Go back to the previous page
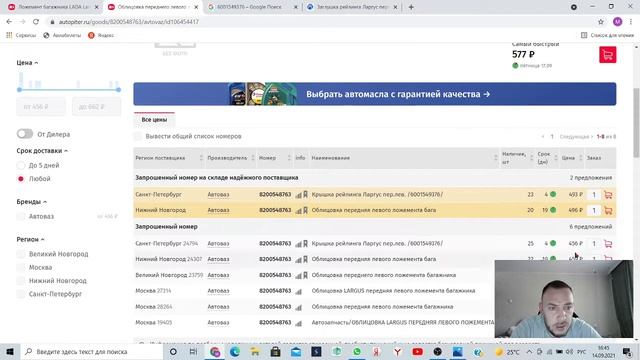This screenshot has height=360, width=640. coord(9,22)
